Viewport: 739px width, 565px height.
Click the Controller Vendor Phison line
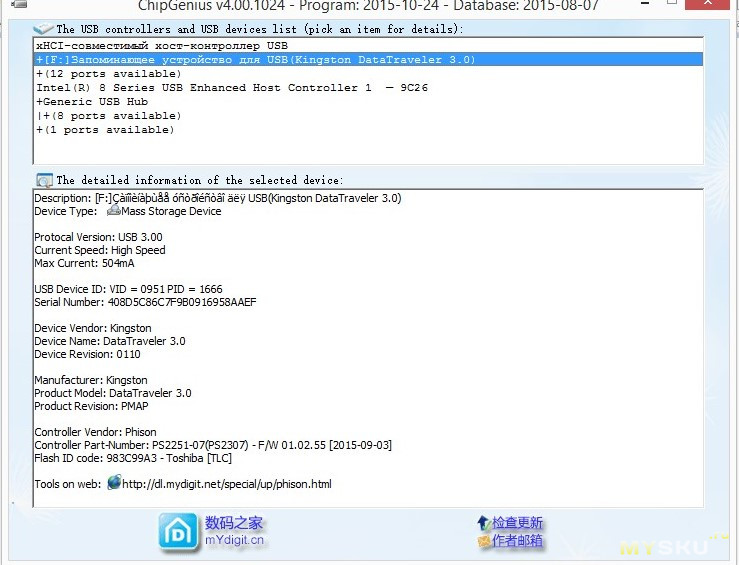point(95,432)
